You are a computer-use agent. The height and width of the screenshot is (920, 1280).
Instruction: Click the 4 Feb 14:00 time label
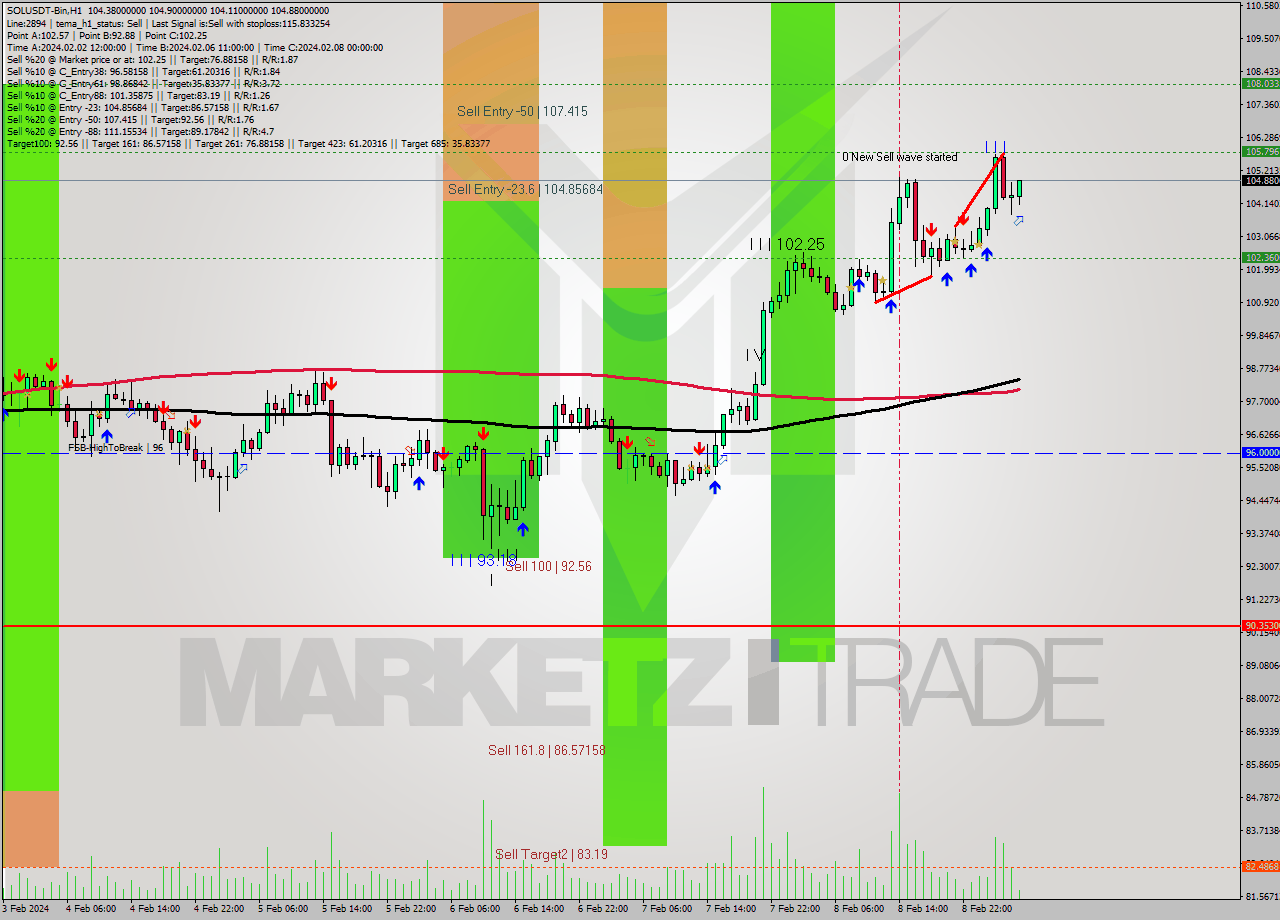point(155,909)
